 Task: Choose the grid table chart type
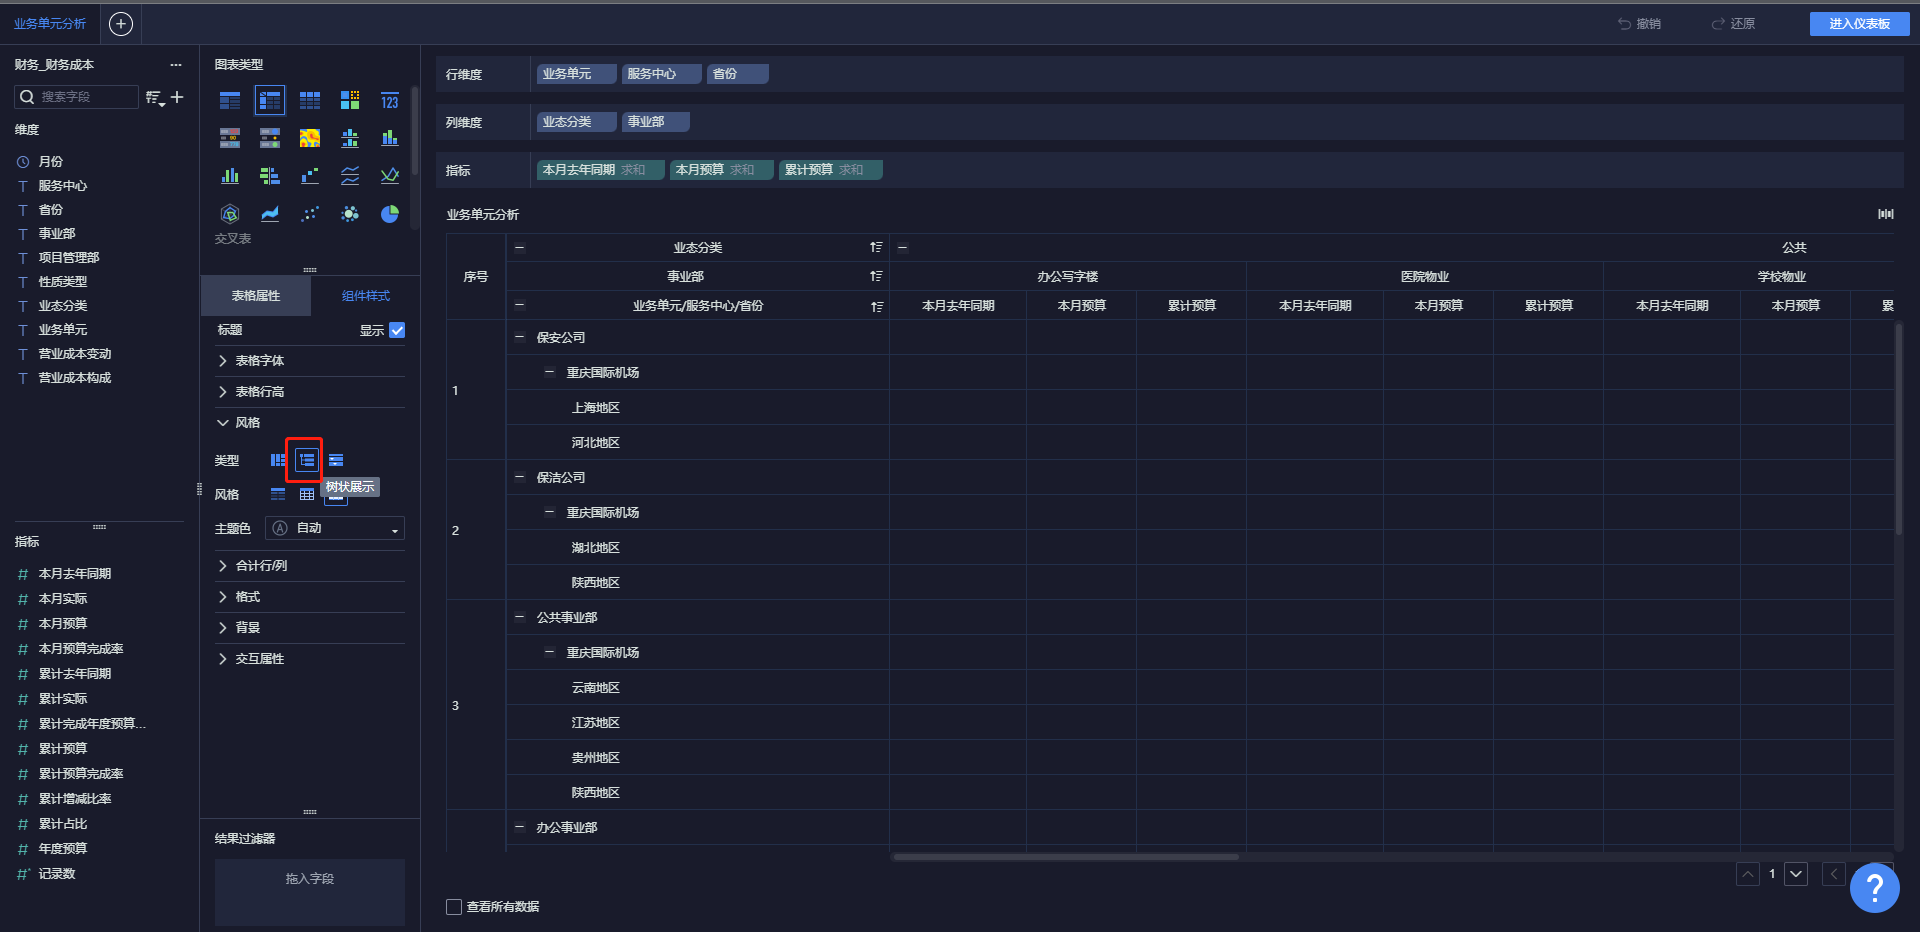coord(310,100)
